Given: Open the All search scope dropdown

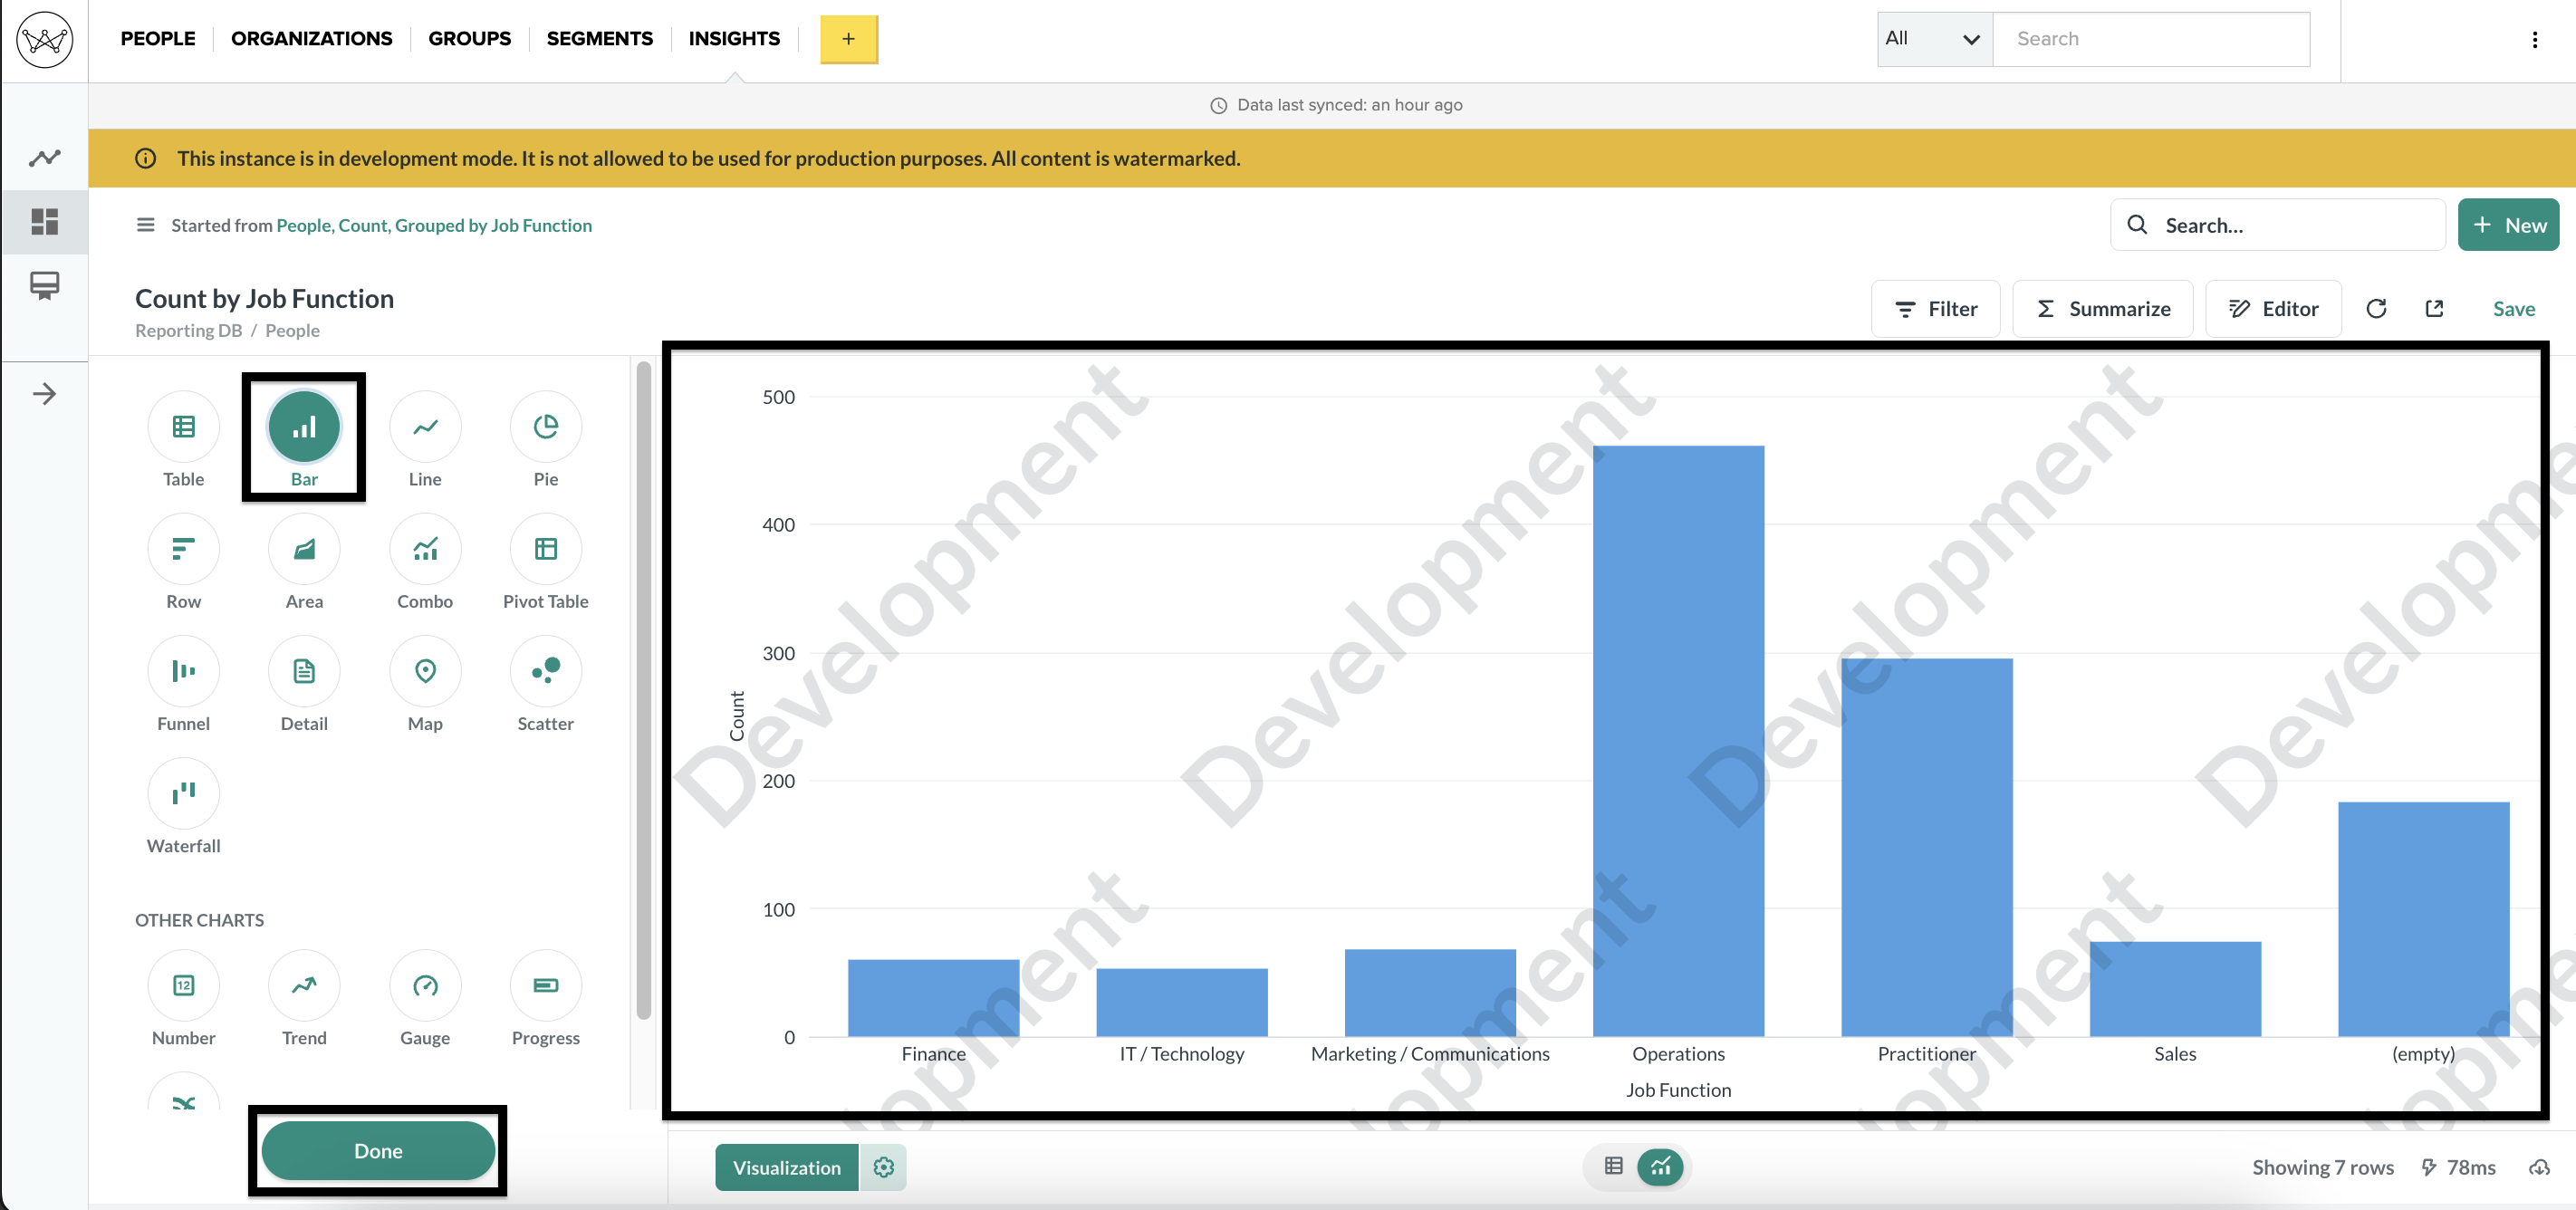Looking at the screenshot, I should pyautogui.click(x=1934, y=39).
